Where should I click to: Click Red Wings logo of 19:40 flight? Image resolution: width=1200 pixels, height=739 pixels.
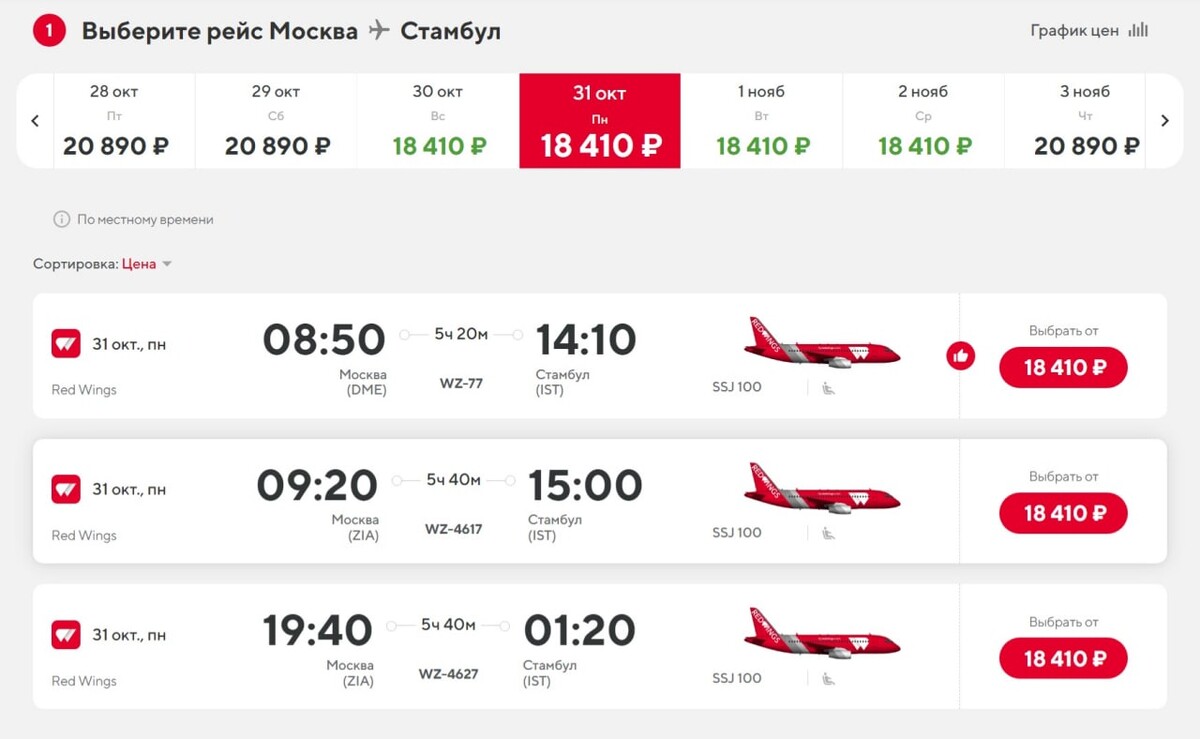(x=66, y=634)
